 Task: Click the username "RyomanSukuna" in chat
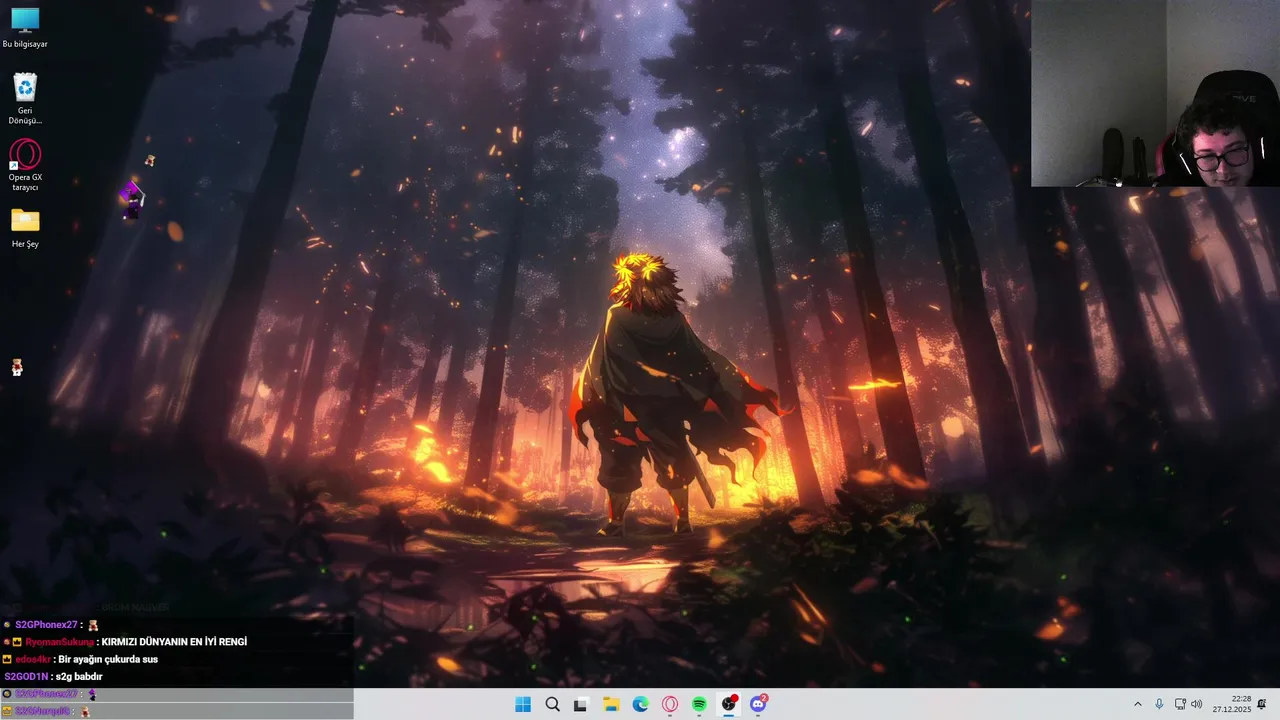59,642
